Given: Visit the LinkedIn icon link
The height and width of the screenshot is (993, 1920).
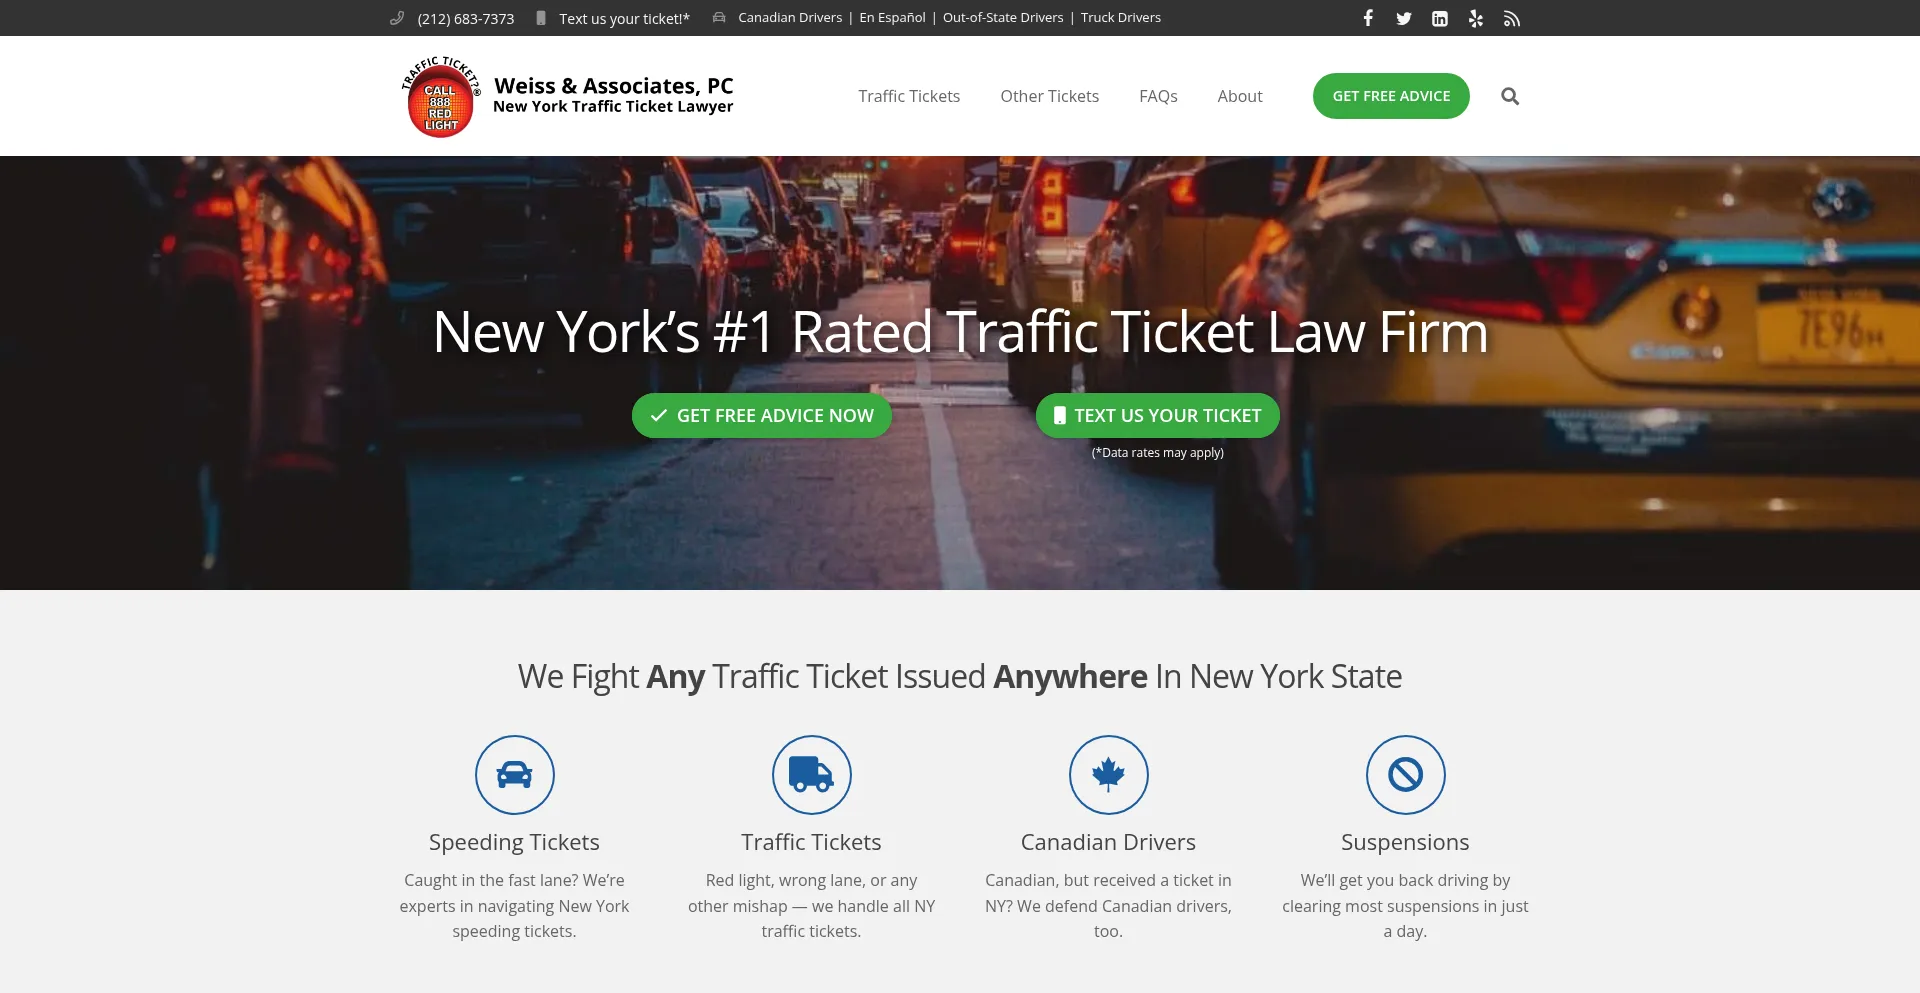Looking at the screenshot, I should 1440,18.
